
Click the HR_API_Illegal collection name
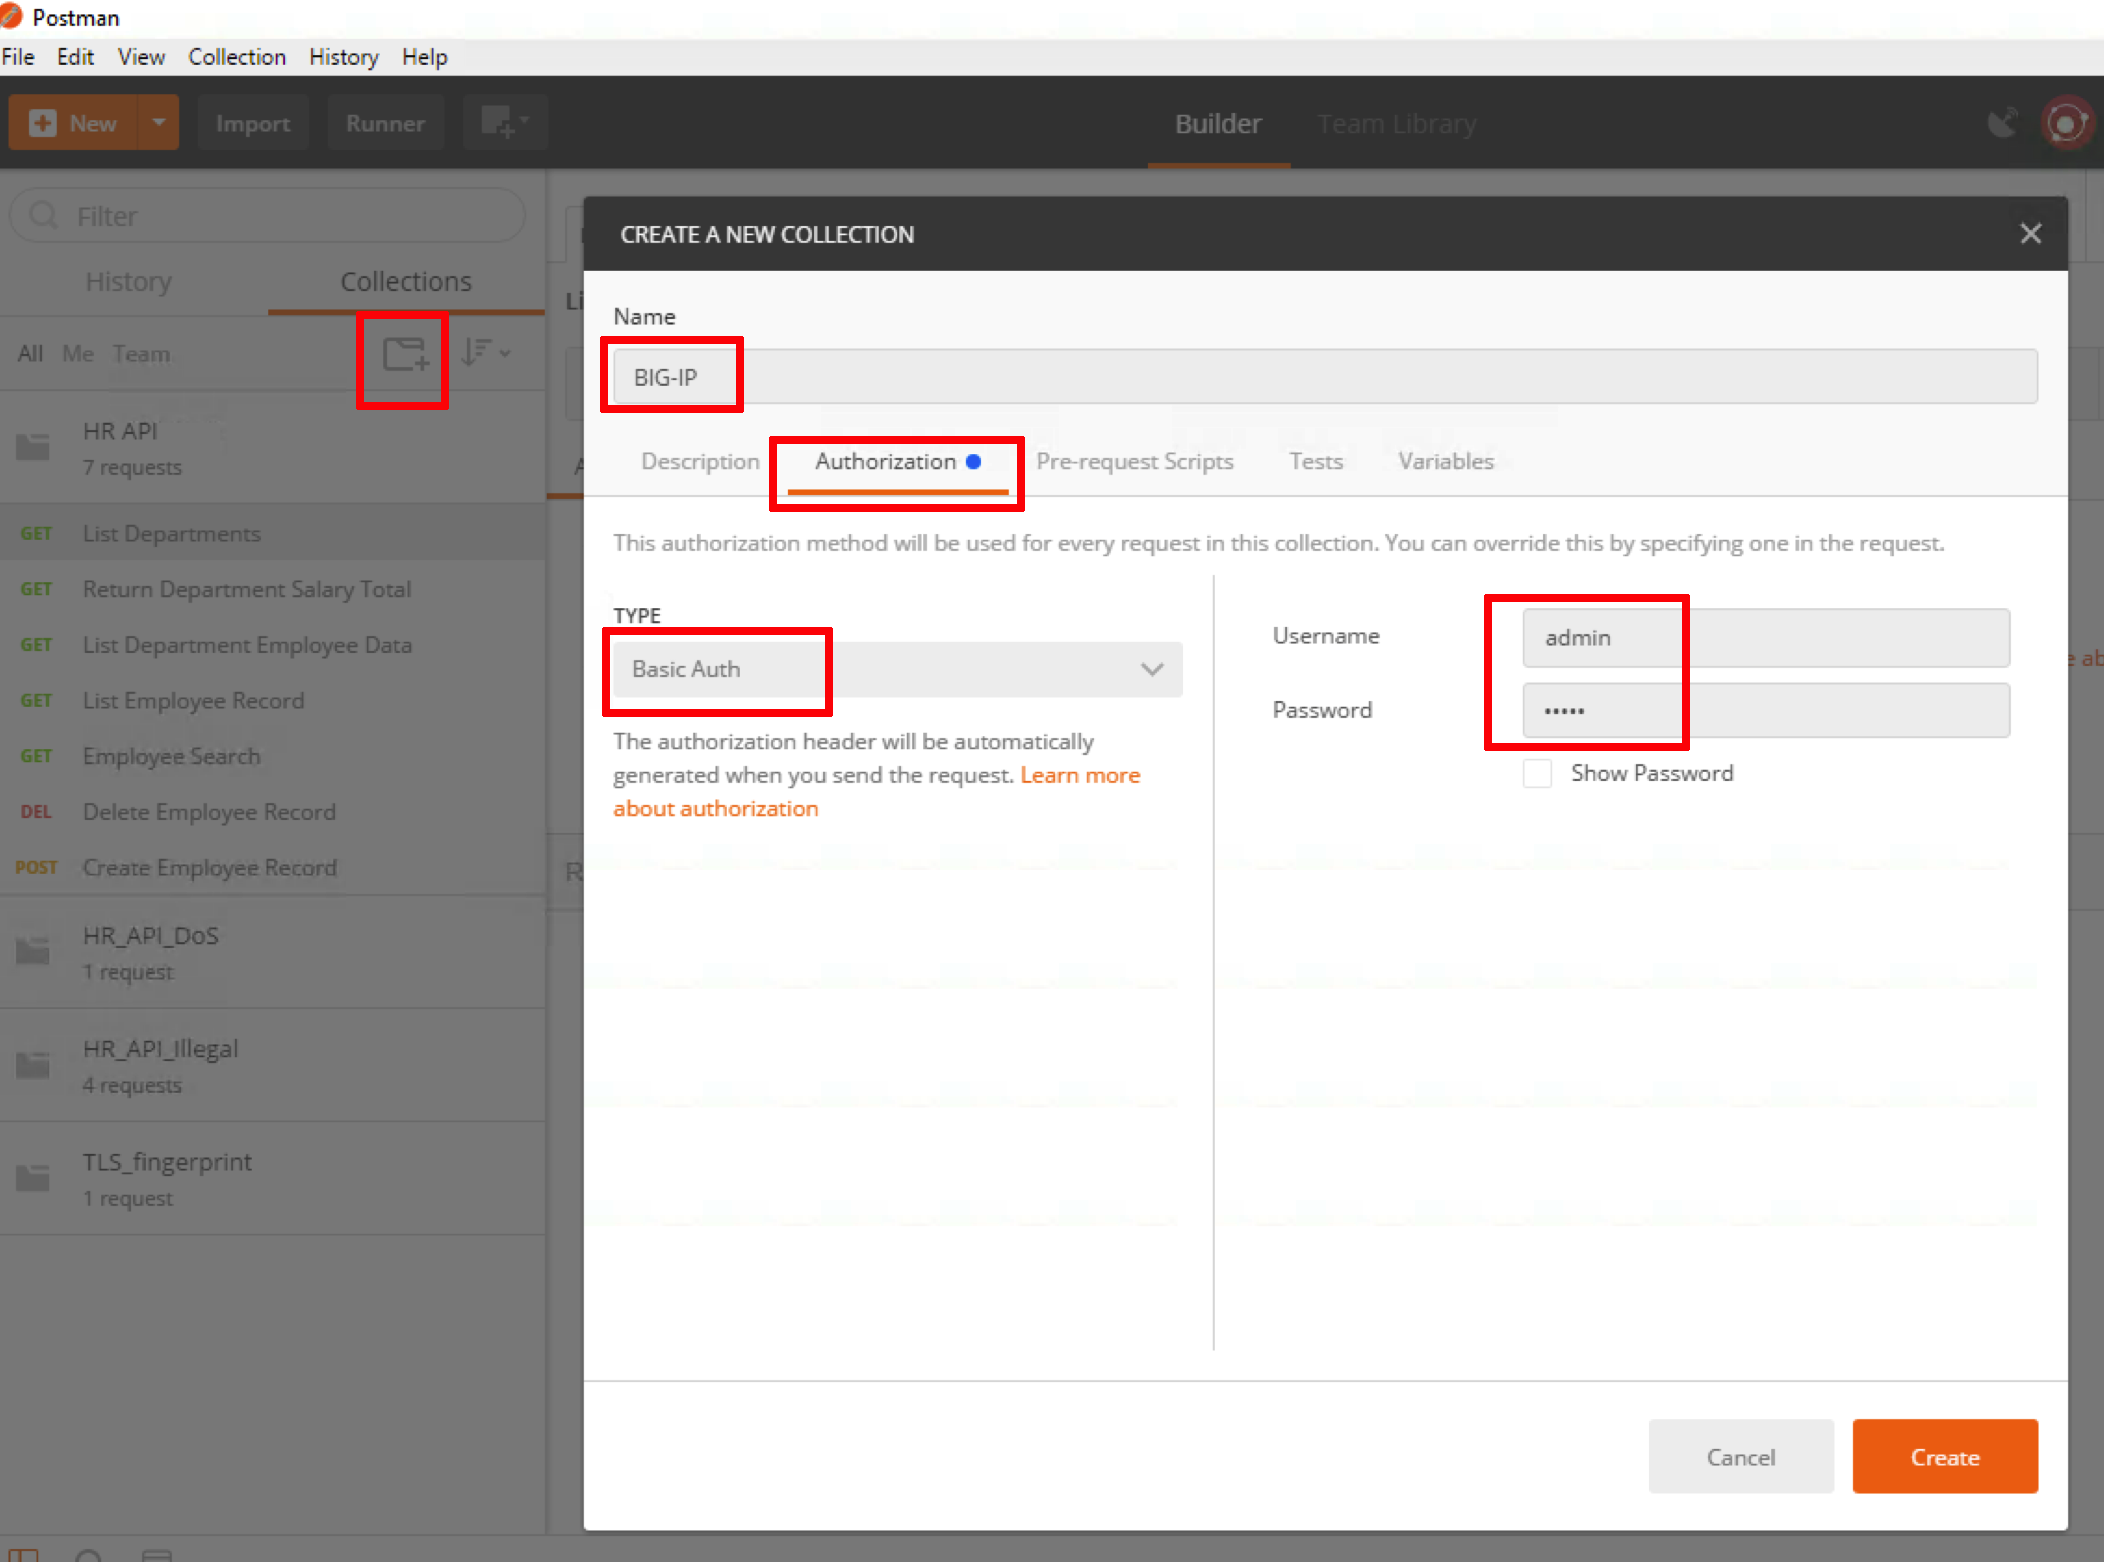pyautogui.click(x=160, y=1048)
